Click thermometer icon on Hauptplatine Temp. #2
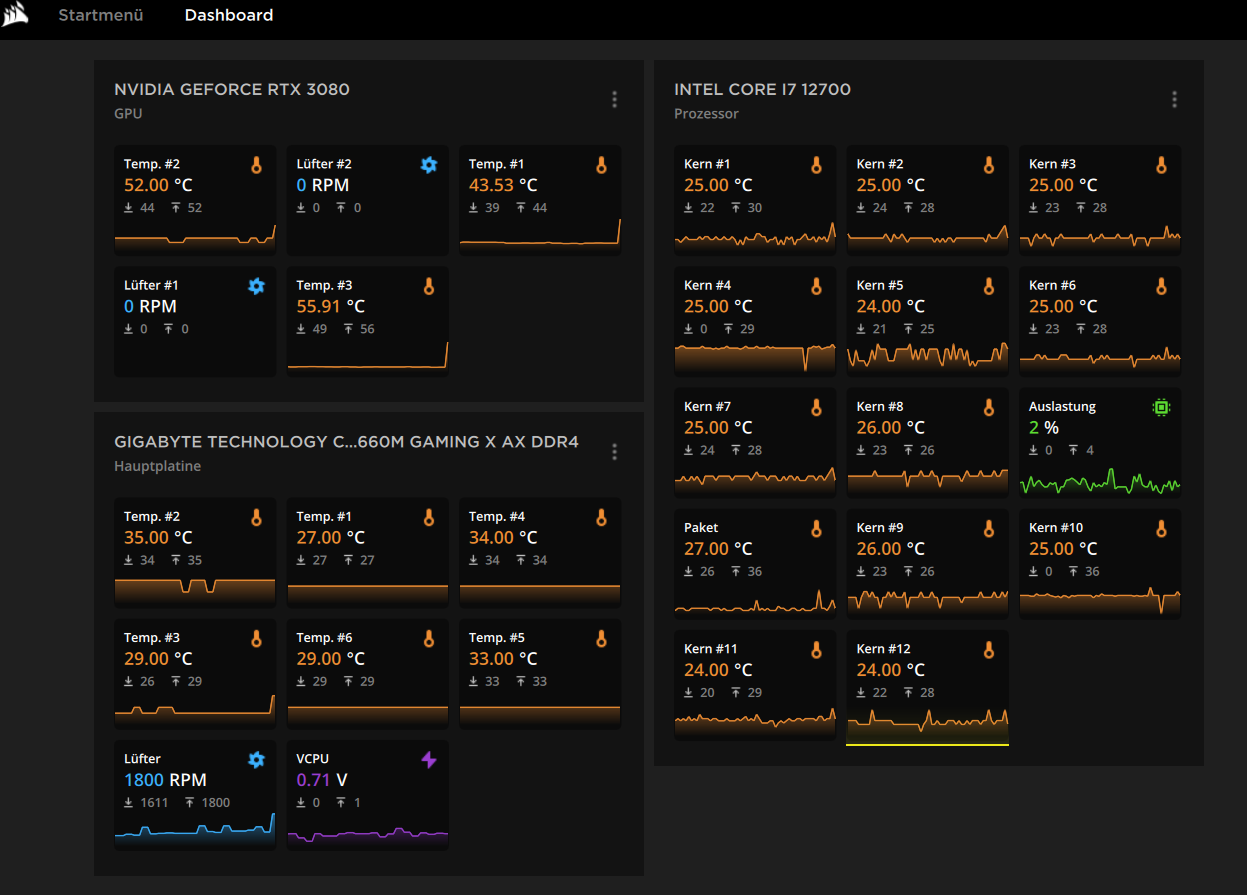1247x895 pixels. pos(256,517)
